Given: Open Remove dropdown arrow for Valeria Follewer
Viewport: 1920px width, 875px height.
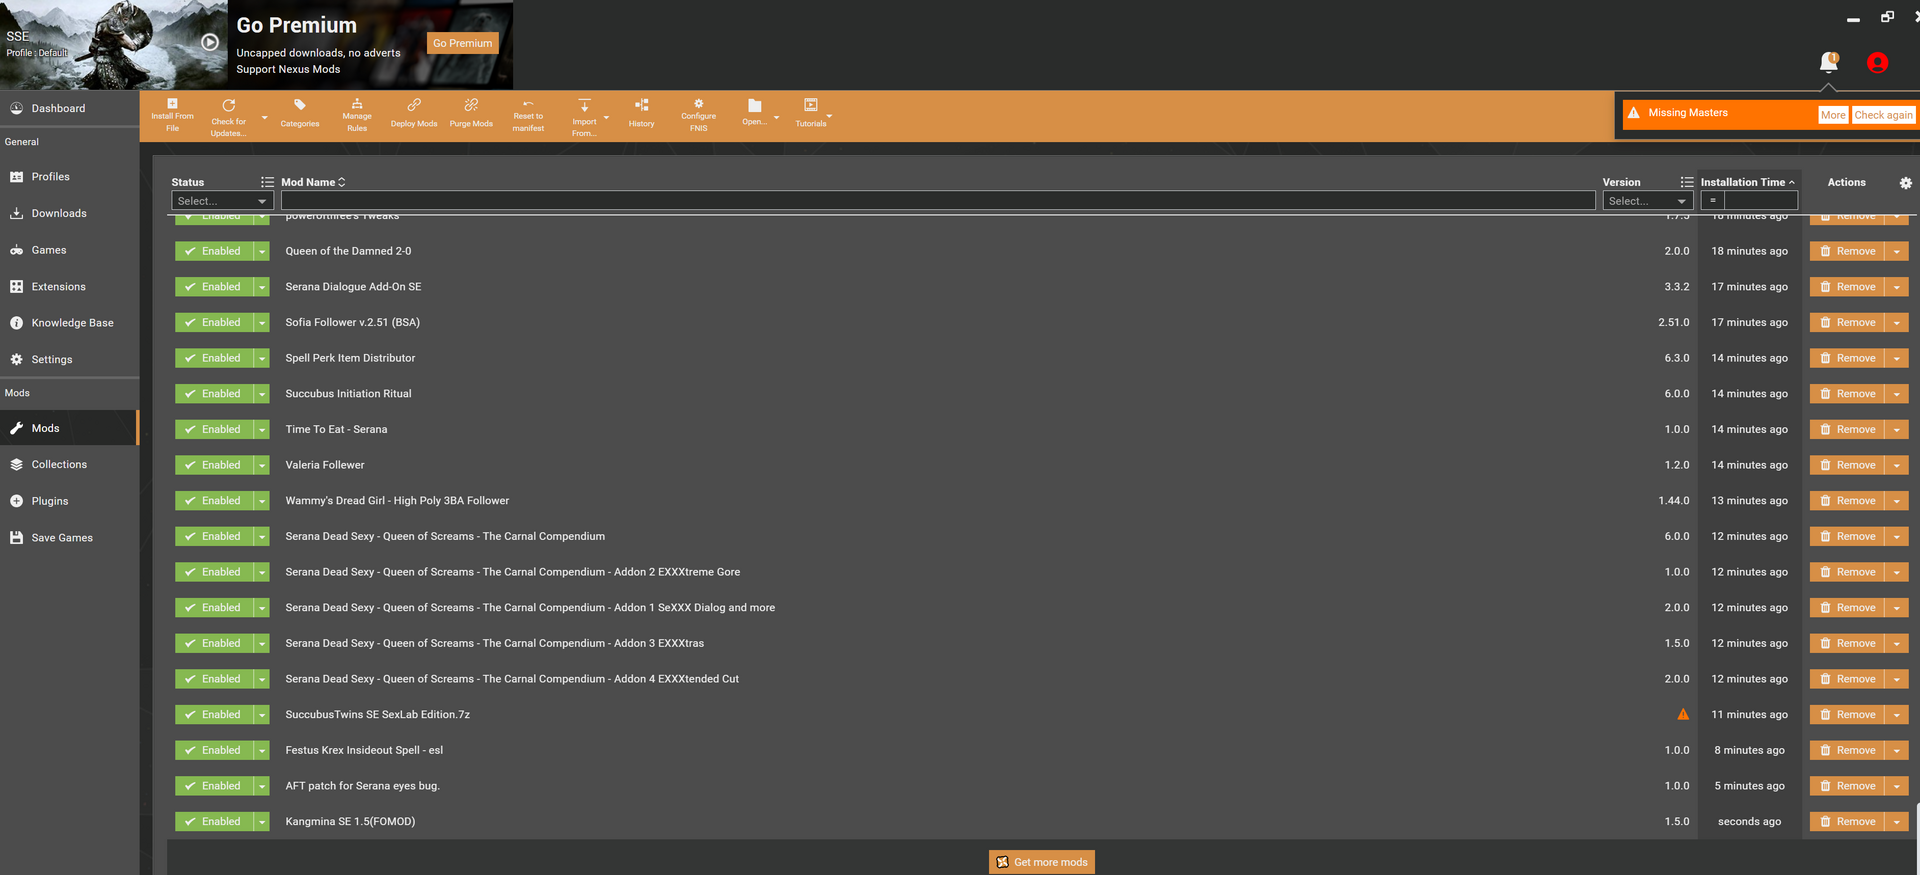Looking at the screenshot, I should (1896, 465).
